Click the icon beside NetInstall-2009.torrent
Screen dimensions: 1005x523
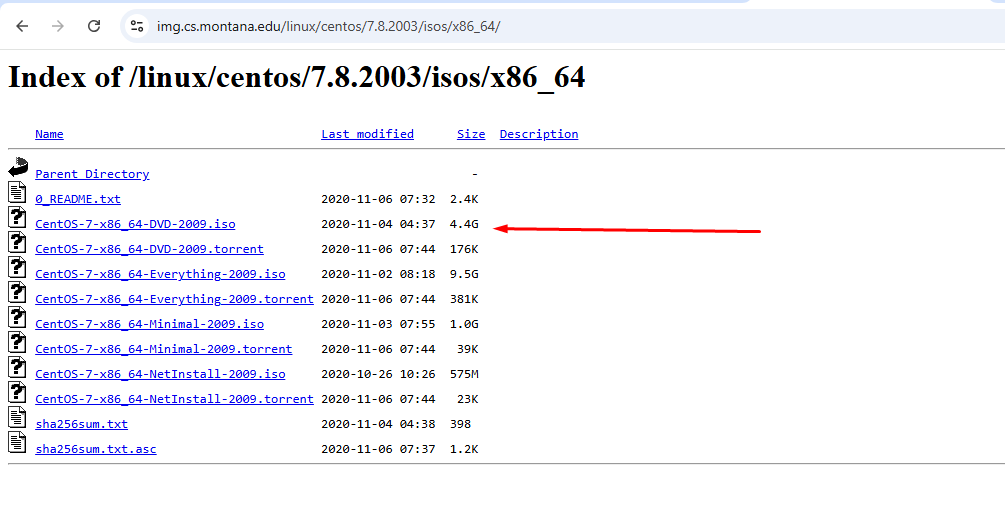click(x=17, y=392)
